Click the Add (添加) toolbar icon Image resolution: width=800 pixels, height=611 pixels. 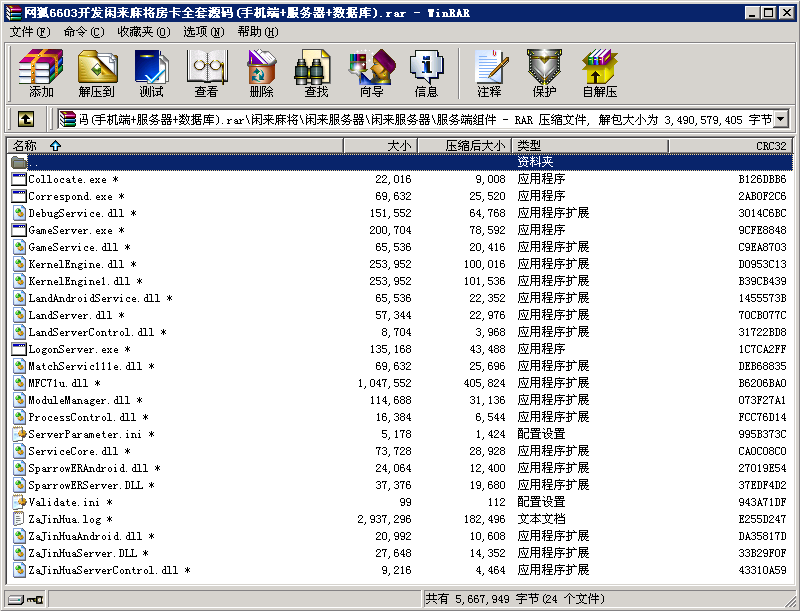tap(41, 72)
